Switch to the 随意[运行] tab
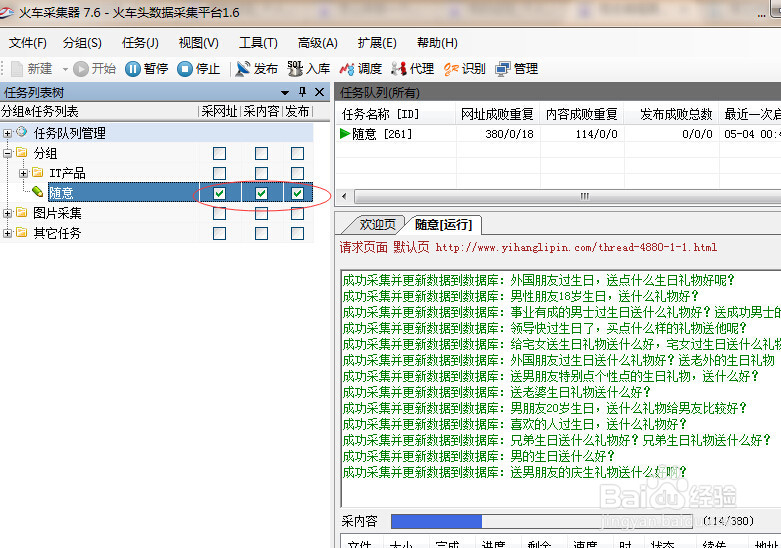This screenshot has height=548, width=781. click(443, 225)
